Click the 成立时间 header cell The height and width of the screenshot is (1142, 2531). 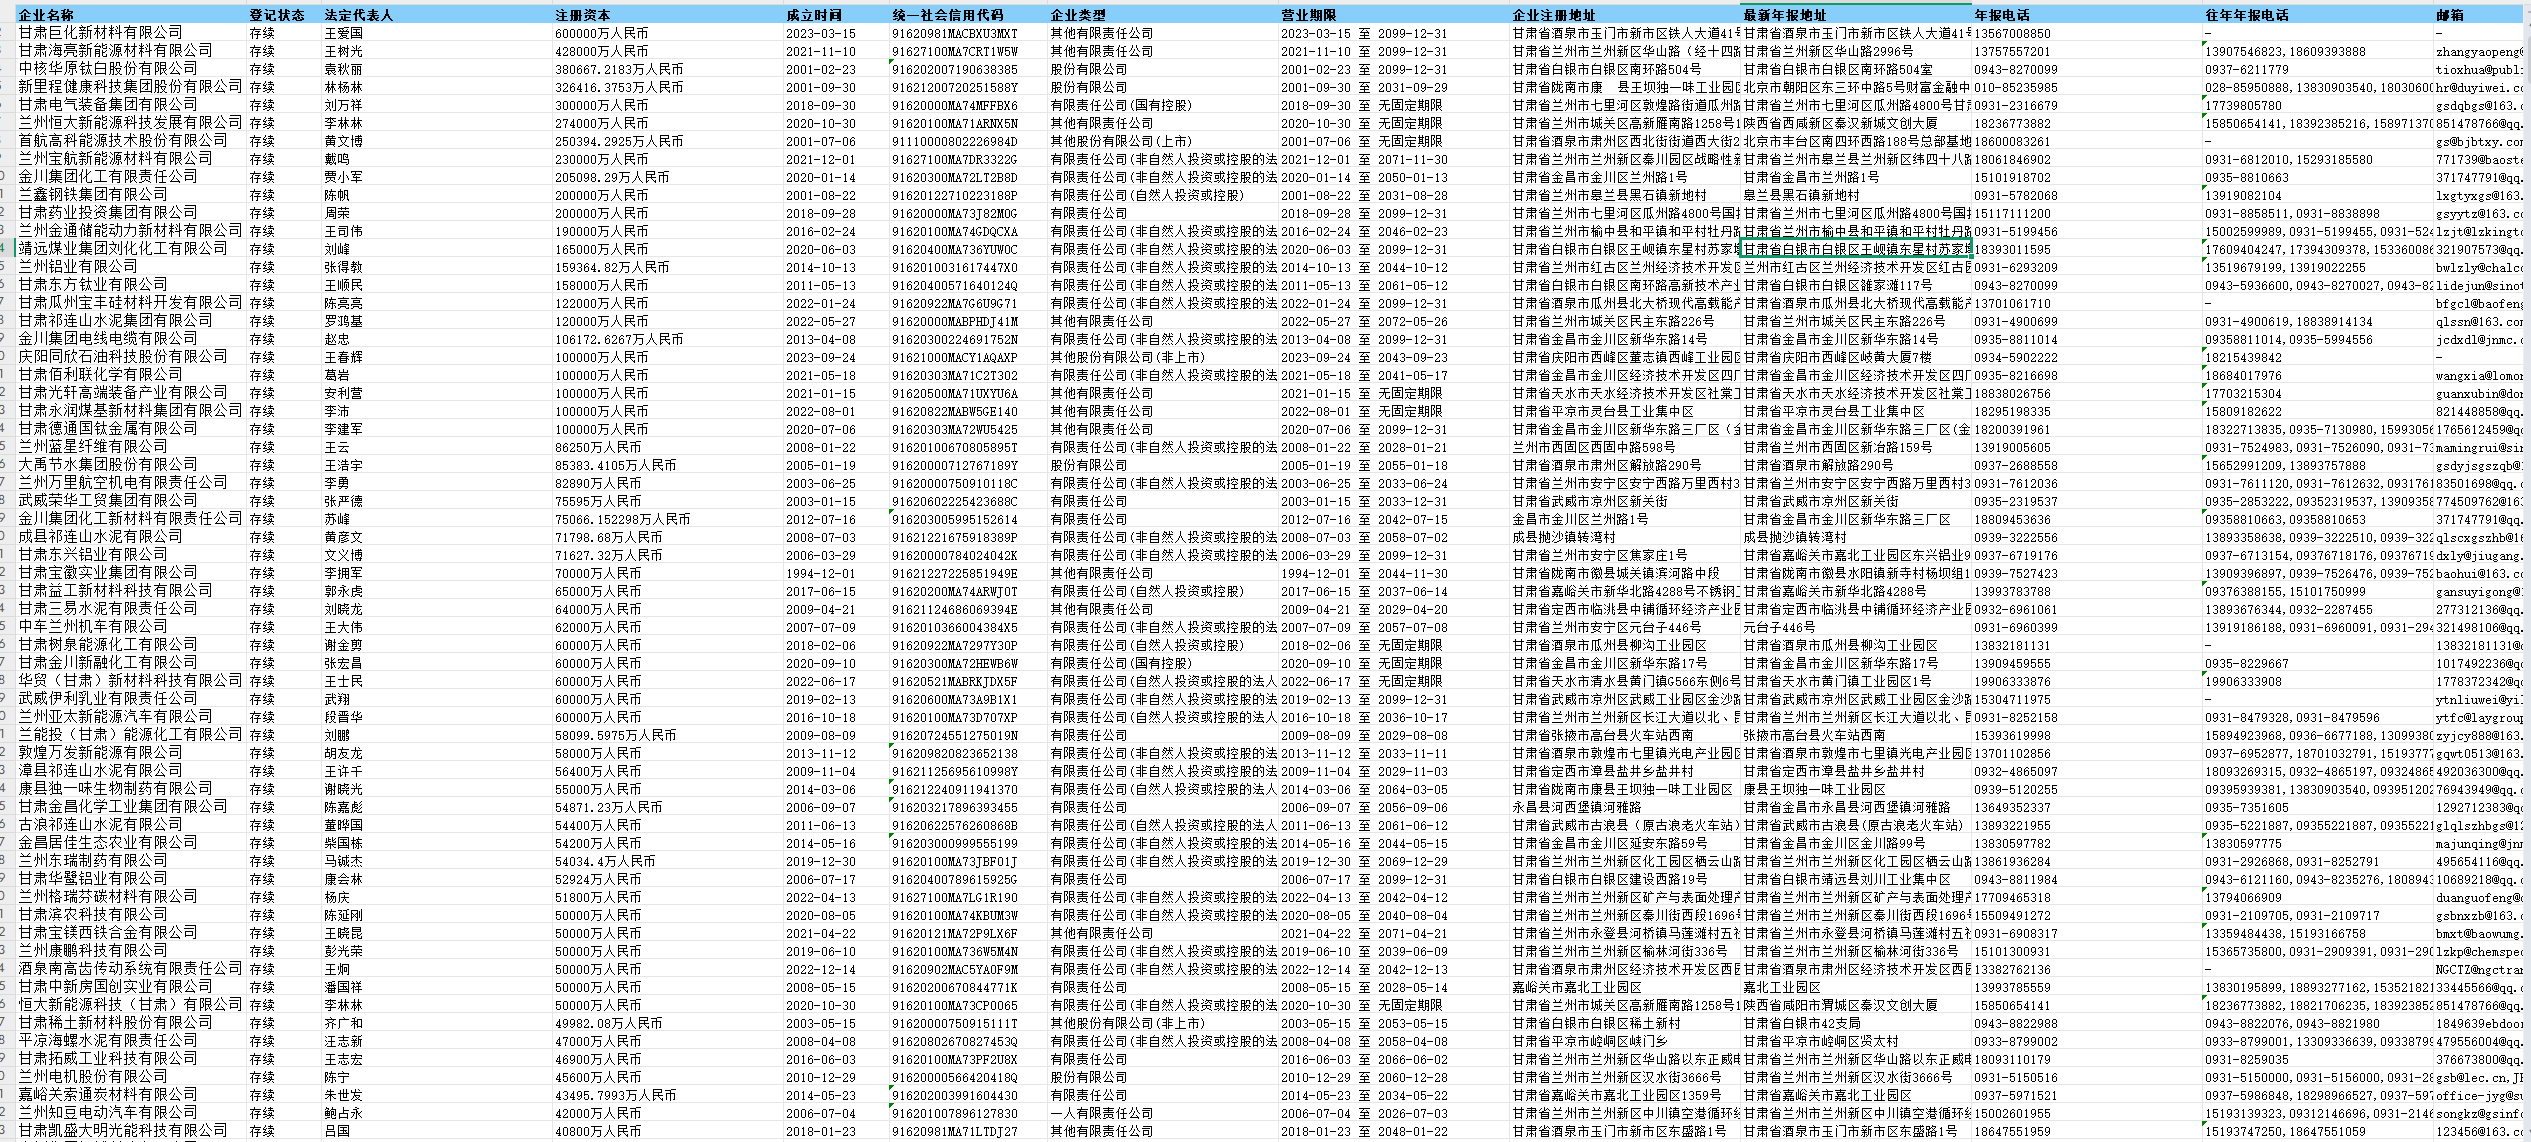pyautogui.click(x=813, y=15)
